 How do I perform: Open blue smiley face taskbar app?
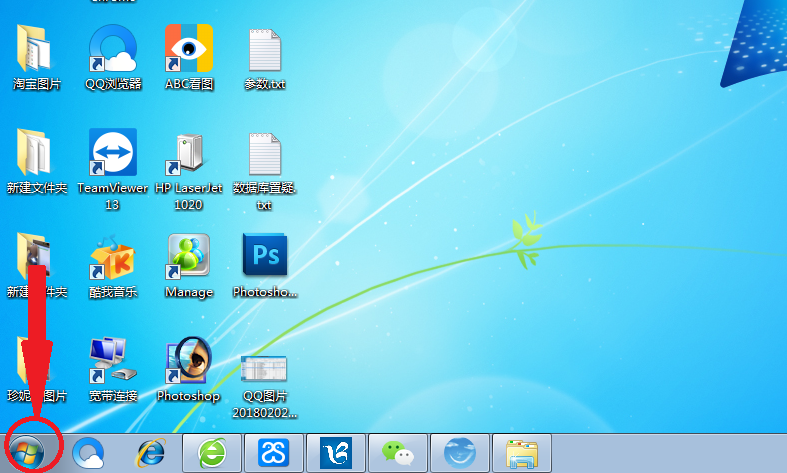[460, 453]
